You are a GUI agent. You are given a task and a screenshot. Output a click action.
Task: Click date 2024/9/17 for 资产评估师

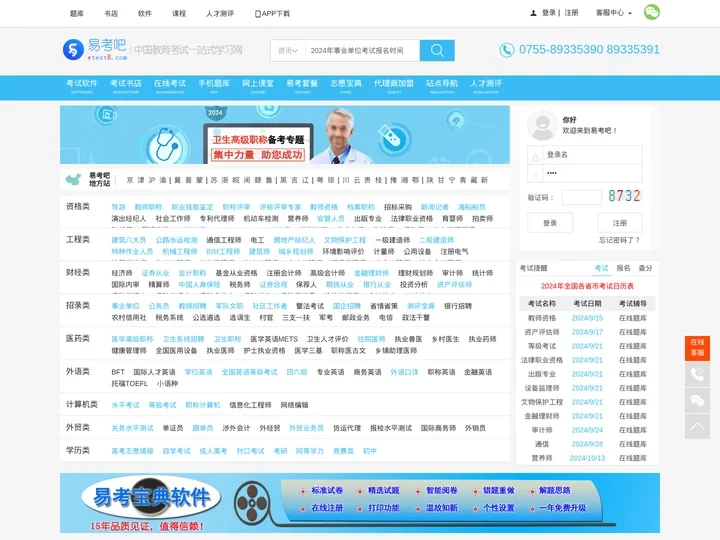coord(587,332)
